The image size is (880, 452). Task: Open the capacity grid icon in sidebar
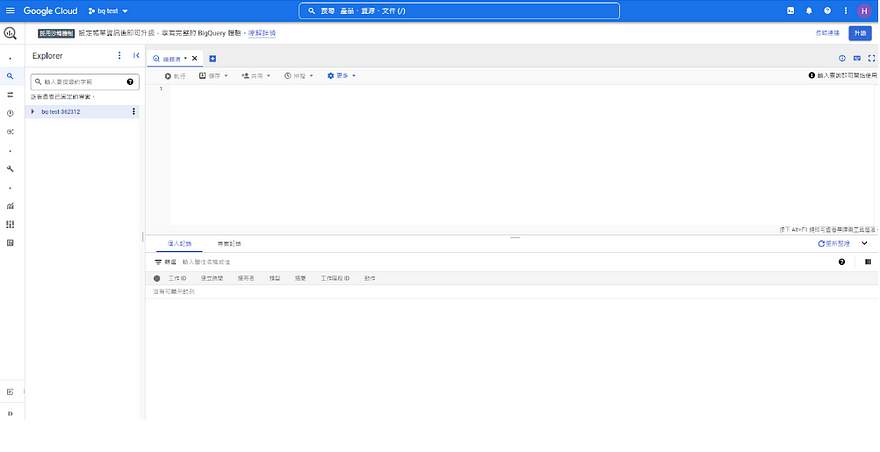[10, 225]
